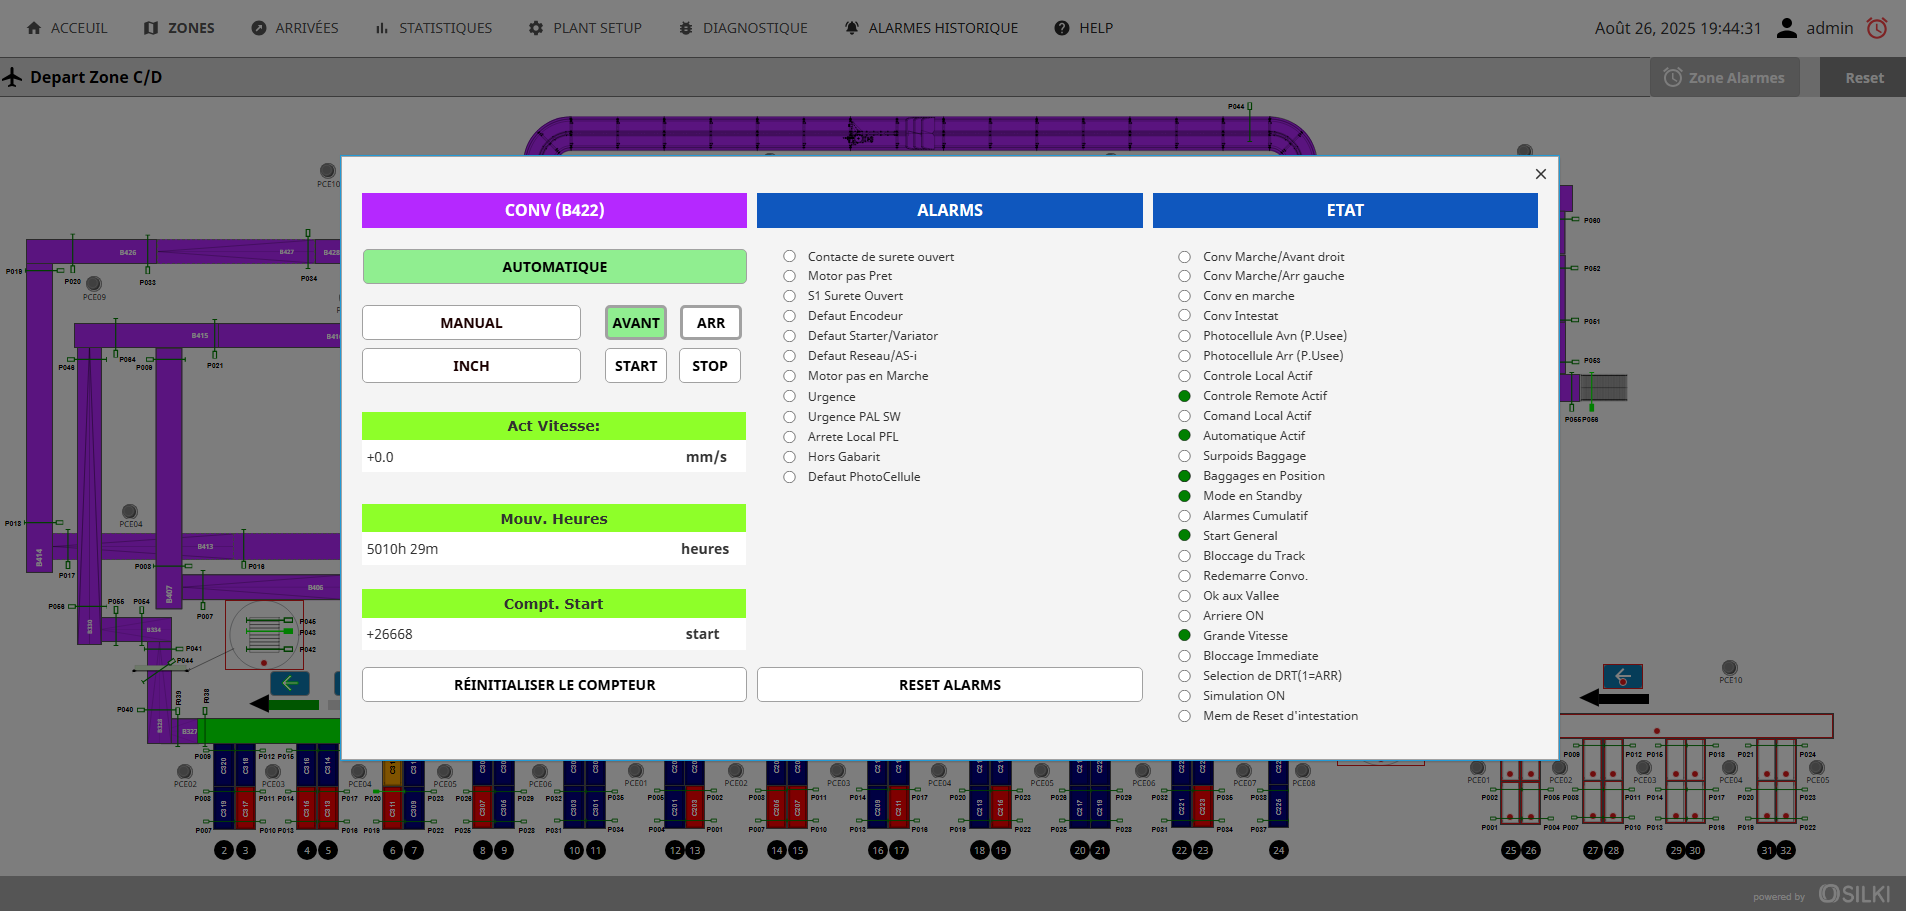Click the bell icon beside ALARMES HISTORIQUE

coord(852,28)
